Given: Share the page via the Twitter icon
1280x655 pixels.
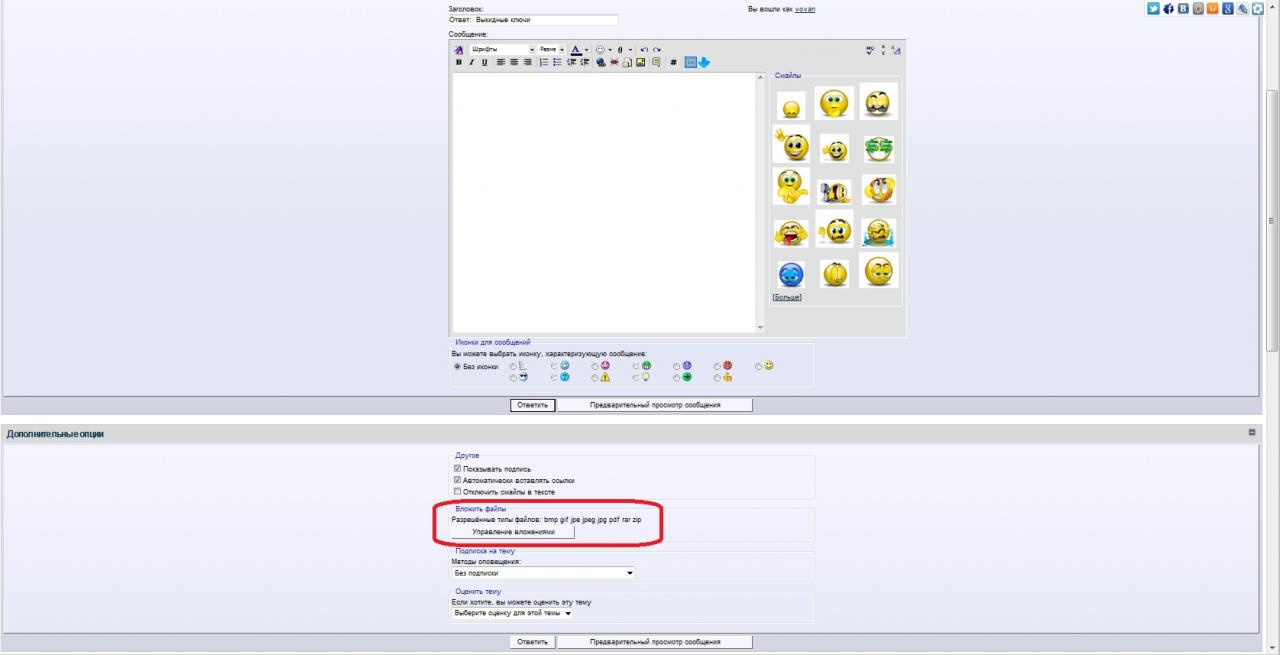Looking at the screenshot, I should [1153, 9].
